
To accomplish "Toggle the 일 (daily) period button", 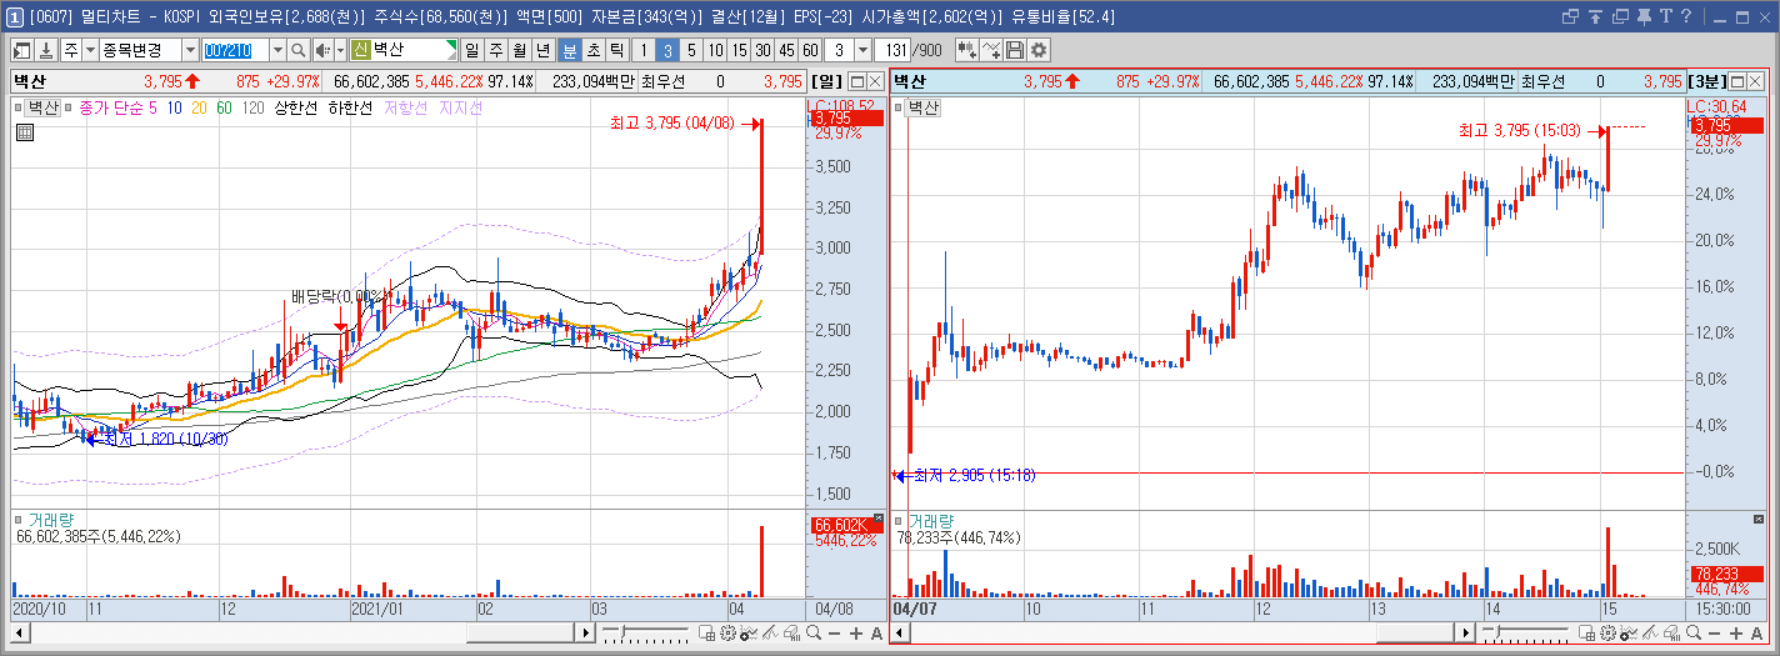I will tap(472, 50).
